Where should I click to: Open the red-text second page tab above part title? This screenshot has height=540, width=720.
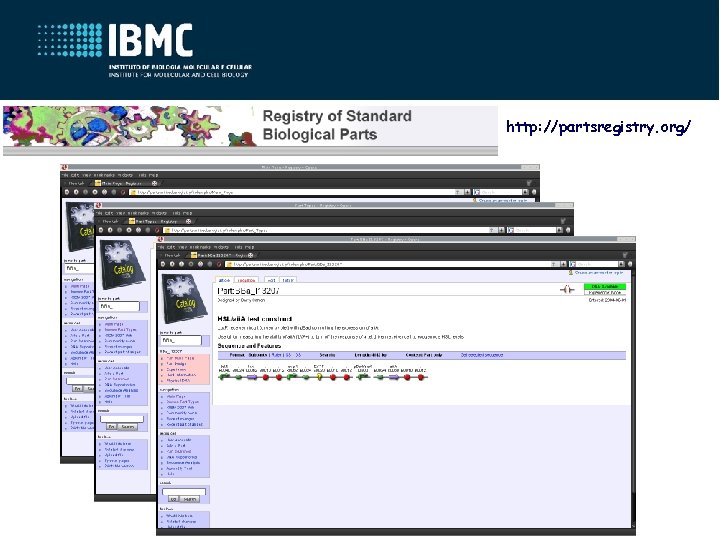point(247,280)
